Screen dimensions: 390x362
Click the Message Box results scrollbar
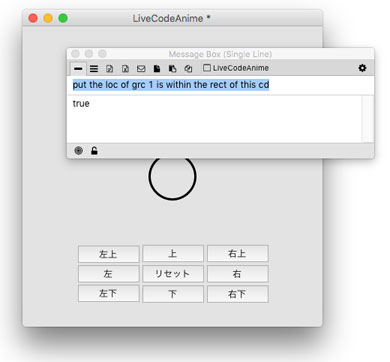coord(368,119)
